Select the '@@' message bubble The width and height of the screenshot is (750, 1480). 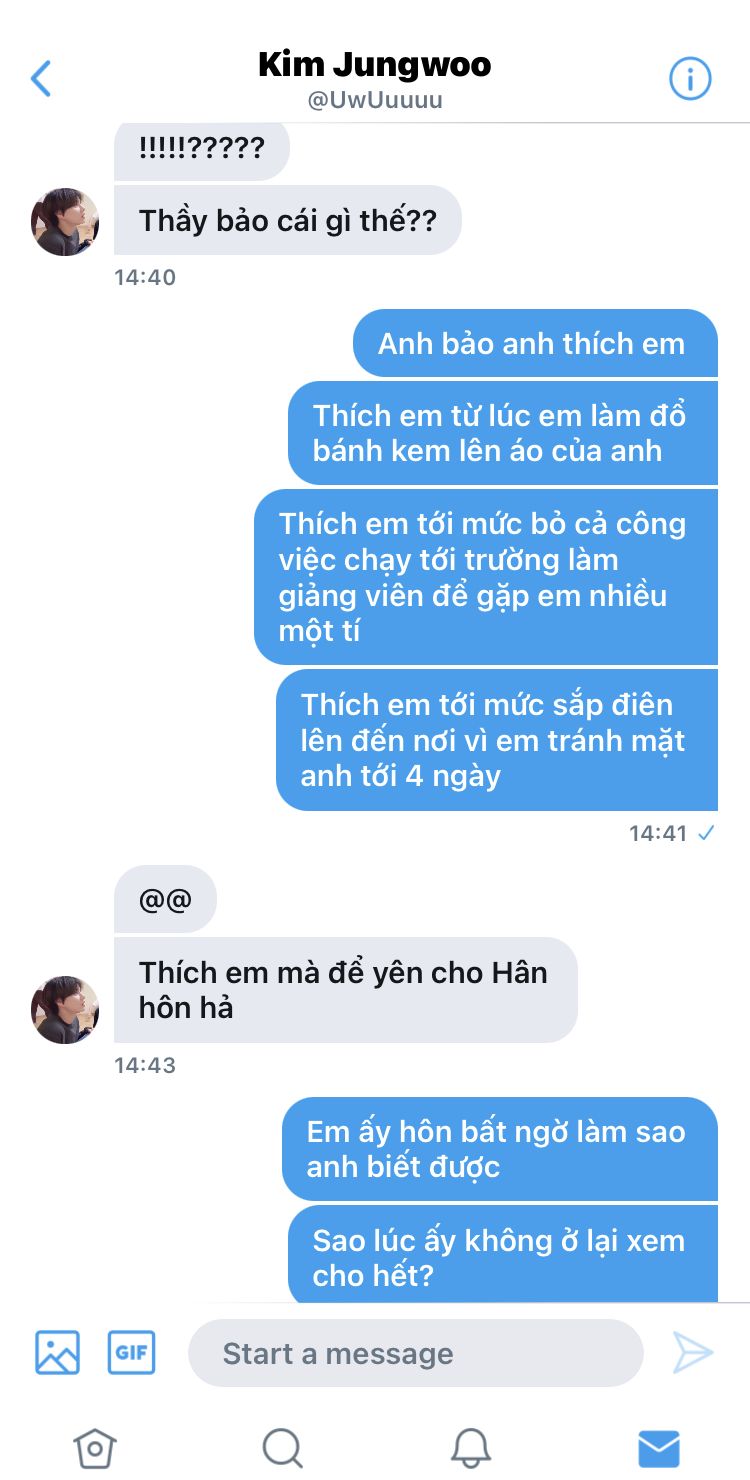165,899
